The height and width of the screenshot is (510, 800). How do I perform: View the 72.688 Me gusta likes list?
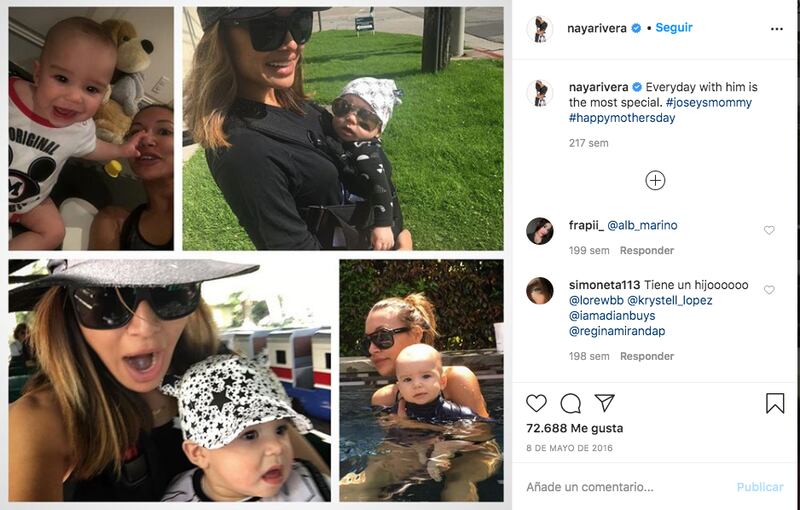574,428
